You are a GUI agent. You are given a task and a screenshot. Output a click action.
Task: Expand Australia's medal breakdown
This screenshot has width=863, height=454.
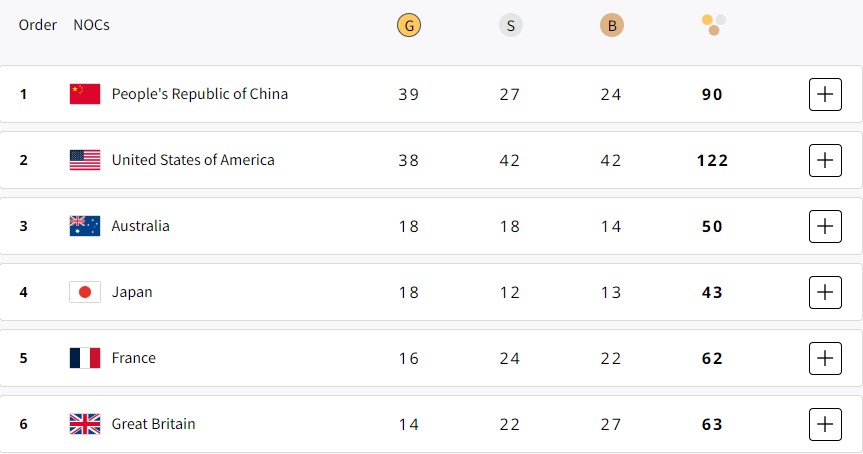click(825, 226)
